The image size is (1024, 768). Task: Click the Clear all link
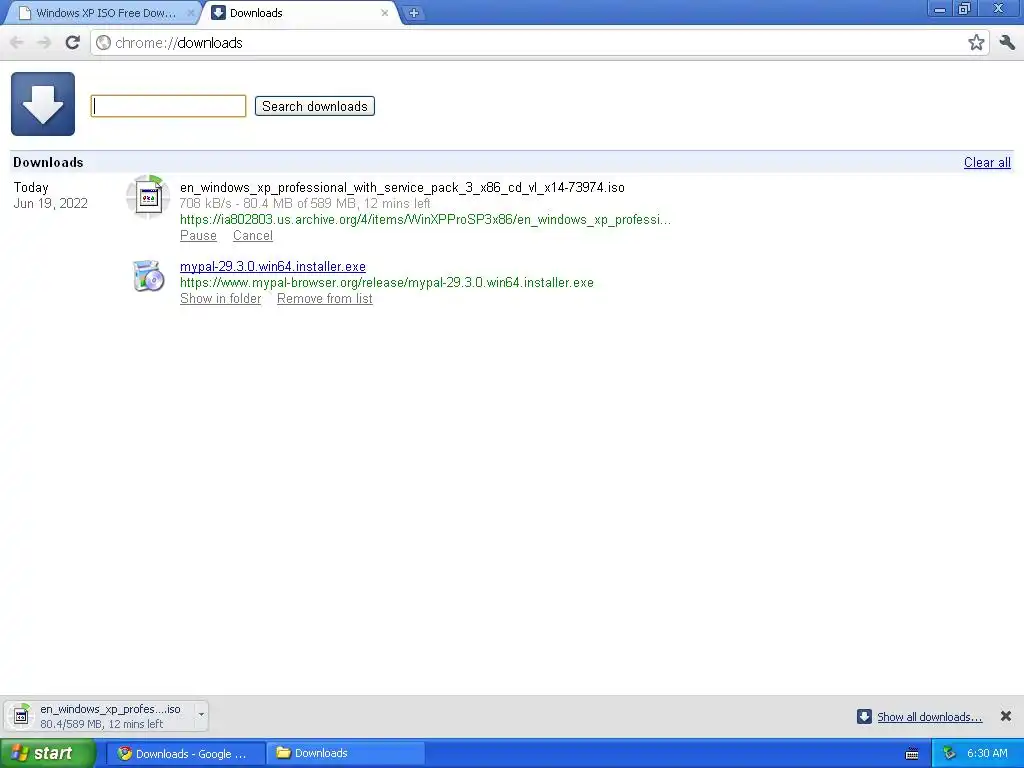pos(987,163)
